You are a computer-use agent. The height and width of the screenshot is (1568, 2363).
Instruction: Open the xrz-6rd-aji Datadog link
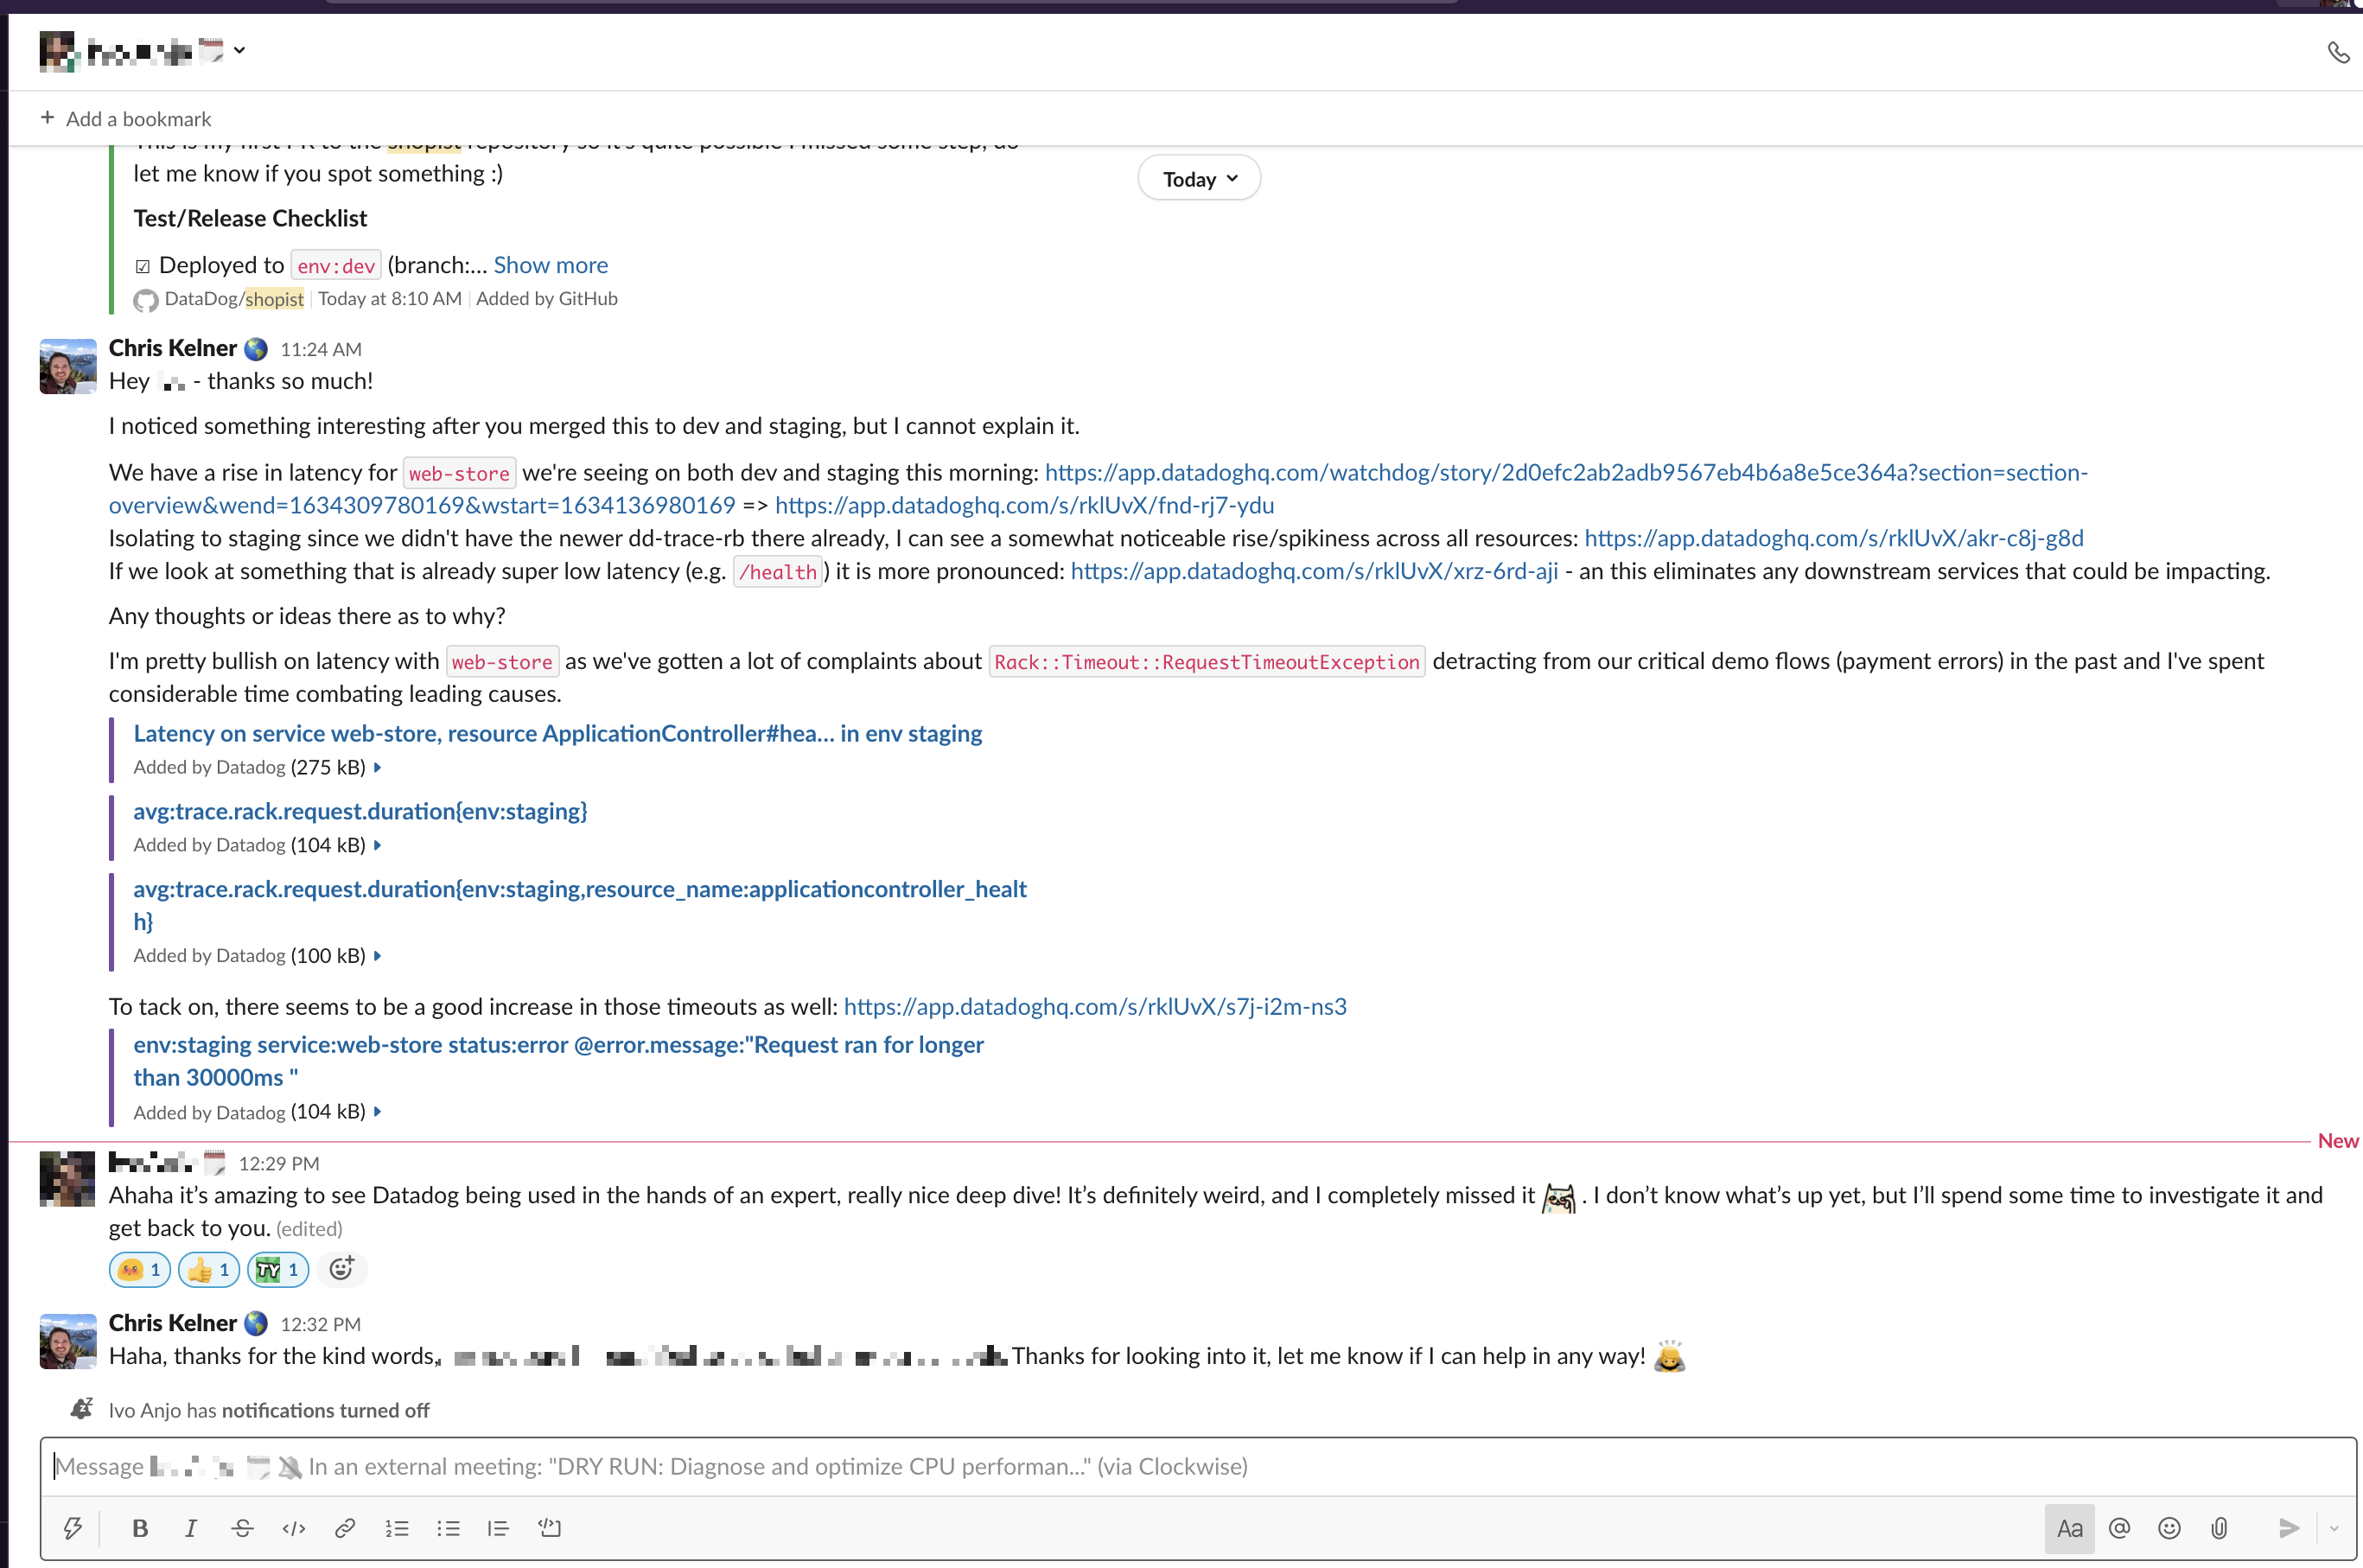pyautogui.click(x=1314, y=571)
